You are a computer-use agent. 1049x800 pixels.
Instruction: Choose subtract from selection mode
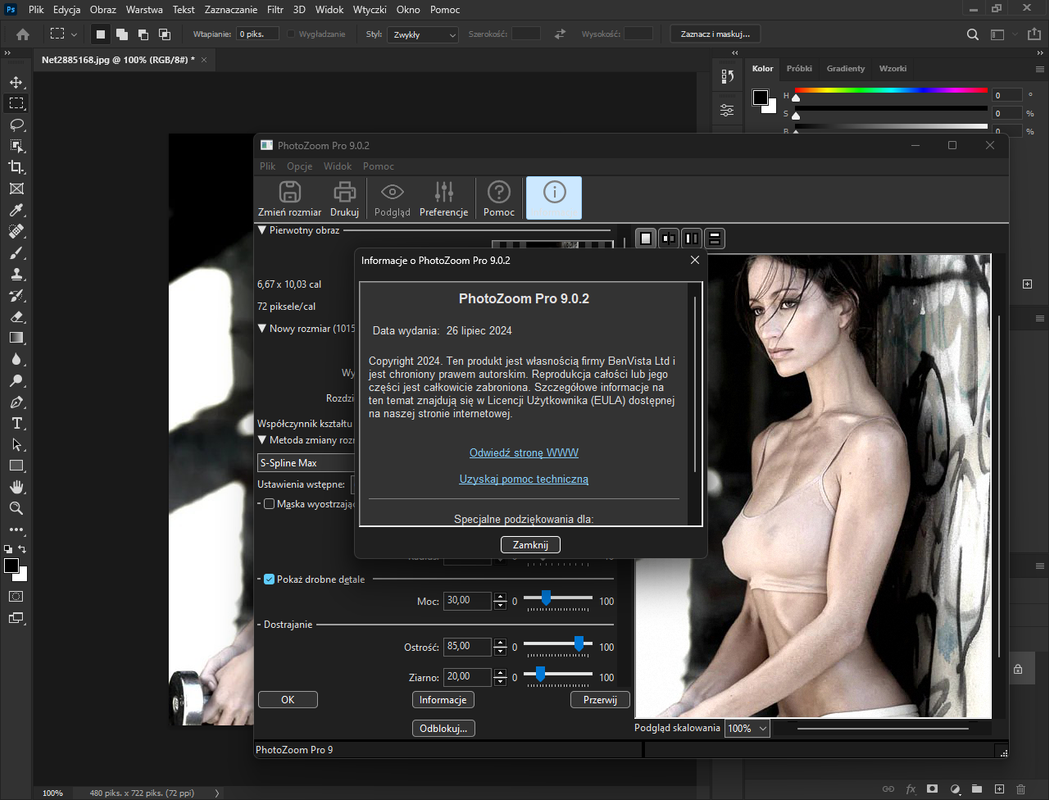143,34
